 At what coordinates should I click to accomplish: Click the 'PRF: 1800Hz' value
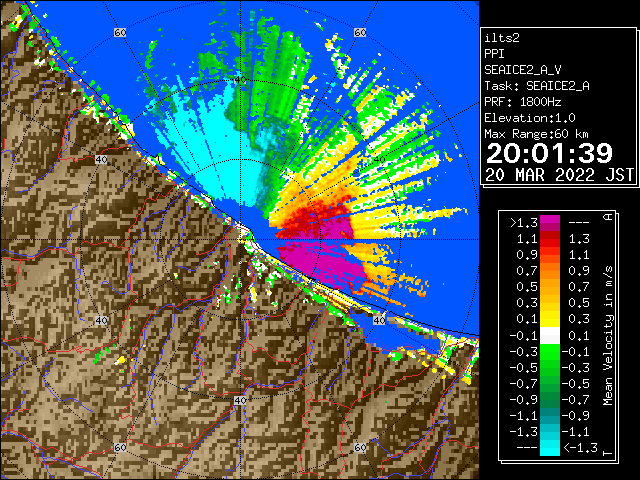pos(523,102)
